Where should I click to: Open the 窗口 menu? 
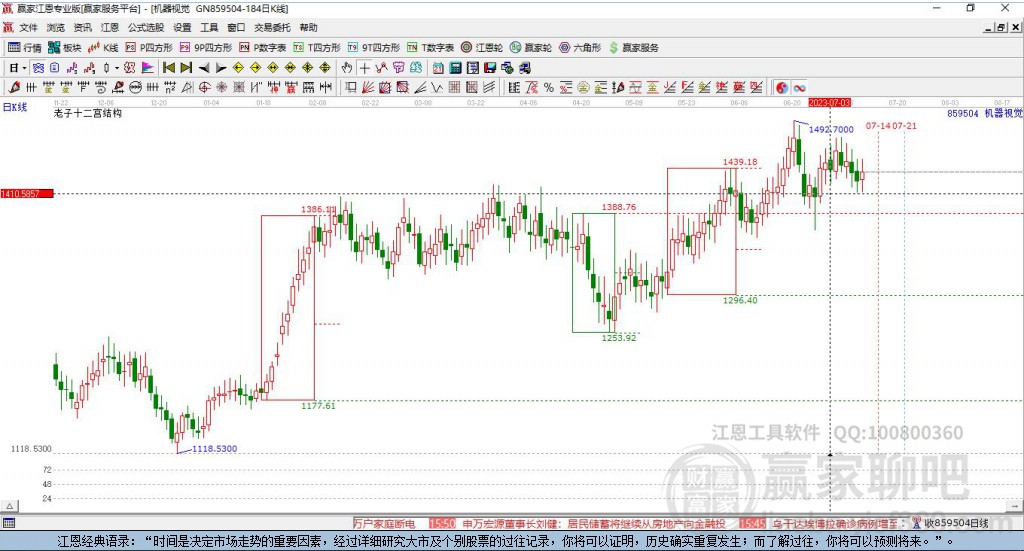pyautogui.click(x=236, y=27)
